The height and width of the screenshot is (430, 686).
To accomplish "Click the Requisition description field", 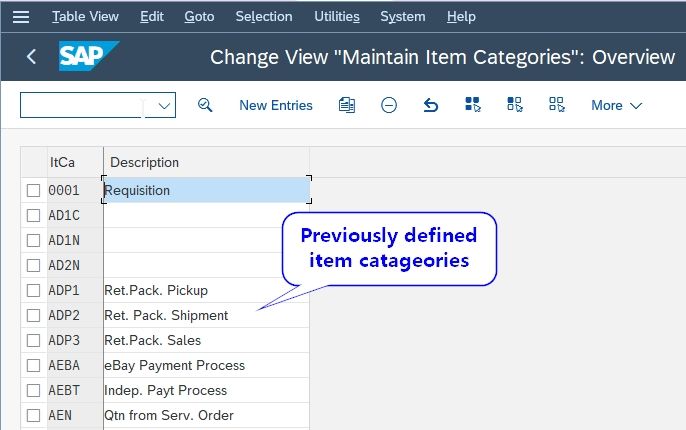I will (206, 190).
